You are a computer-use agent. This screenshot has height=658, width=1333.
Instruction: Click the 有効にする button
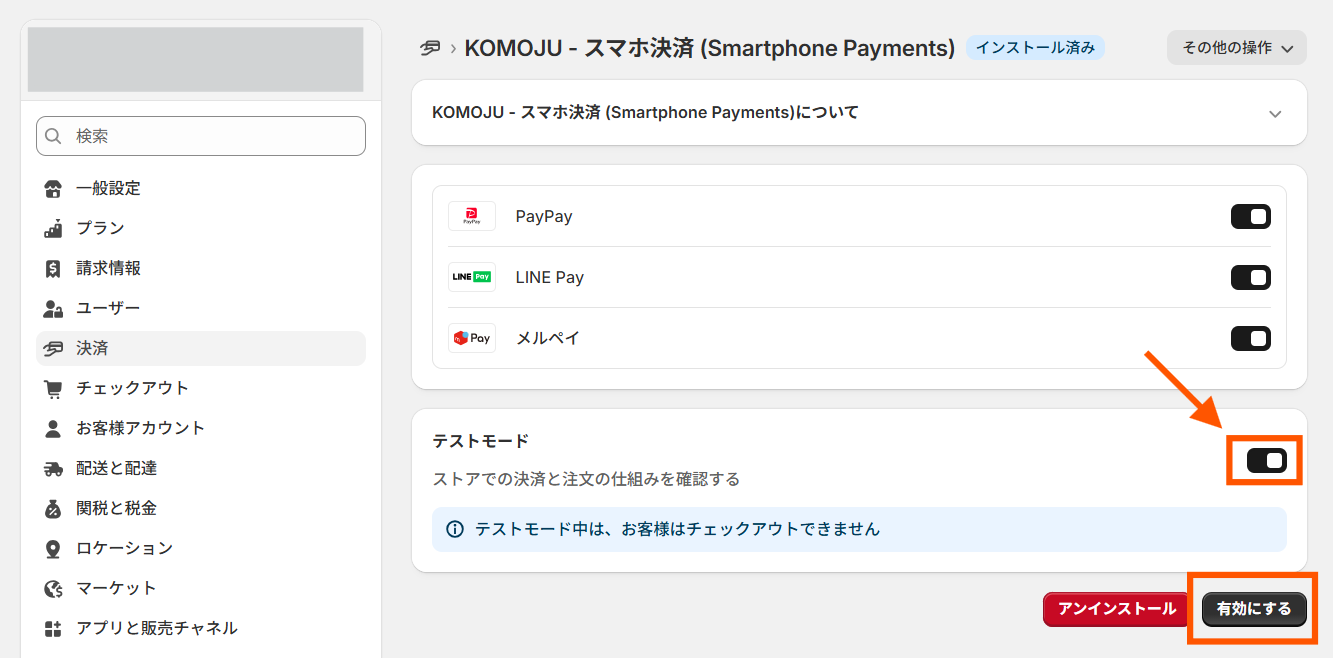tap(1254, 609)
